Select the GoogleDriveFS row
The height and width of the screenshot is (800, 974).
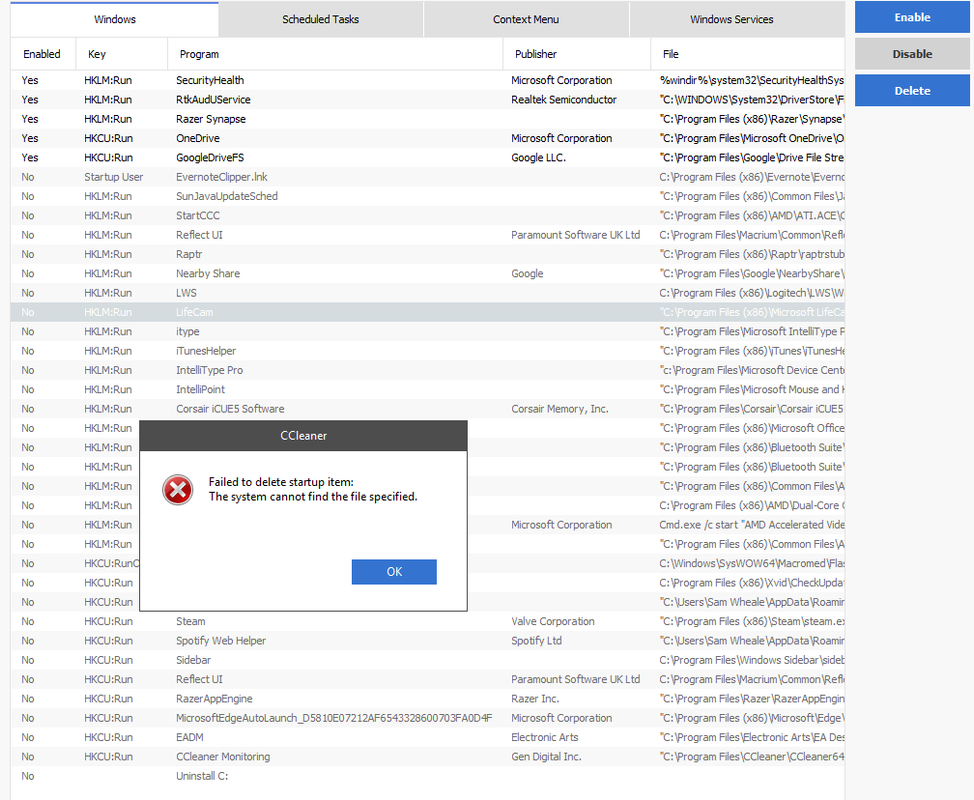(x=427, y=157)
